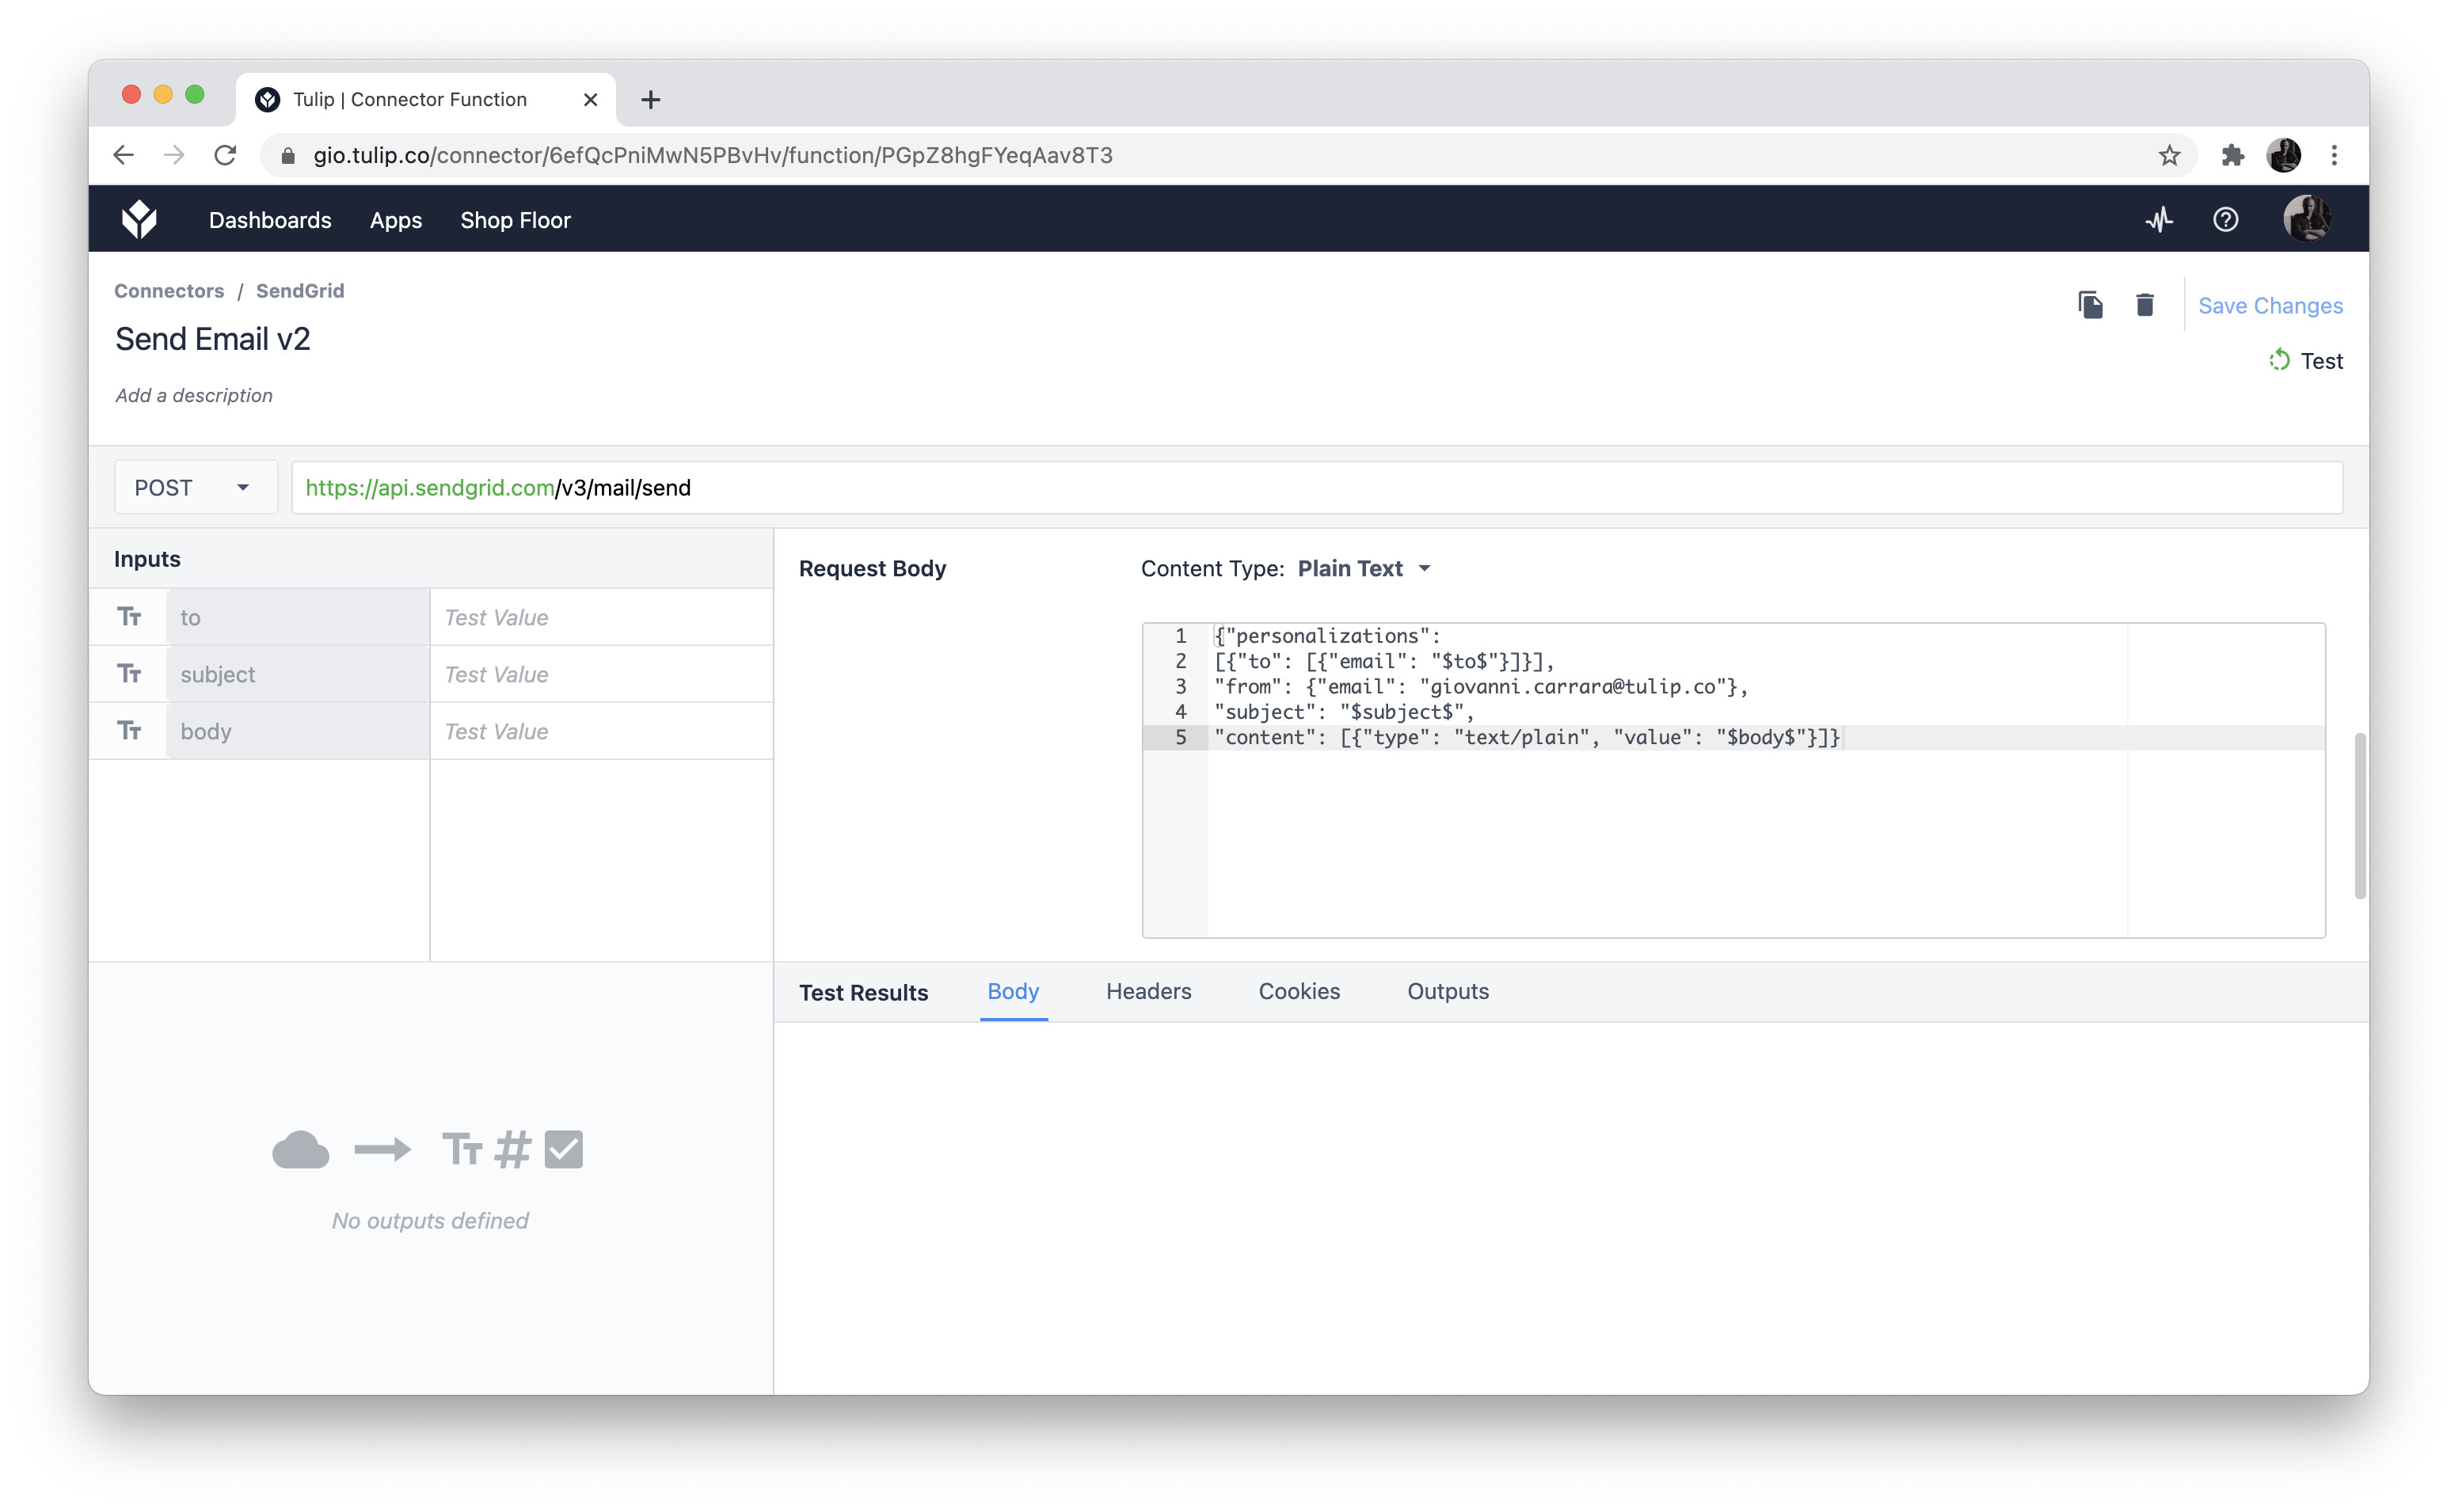Open the browser extensions puzzle icon

pyautogui.click(x=2232, y=155)
